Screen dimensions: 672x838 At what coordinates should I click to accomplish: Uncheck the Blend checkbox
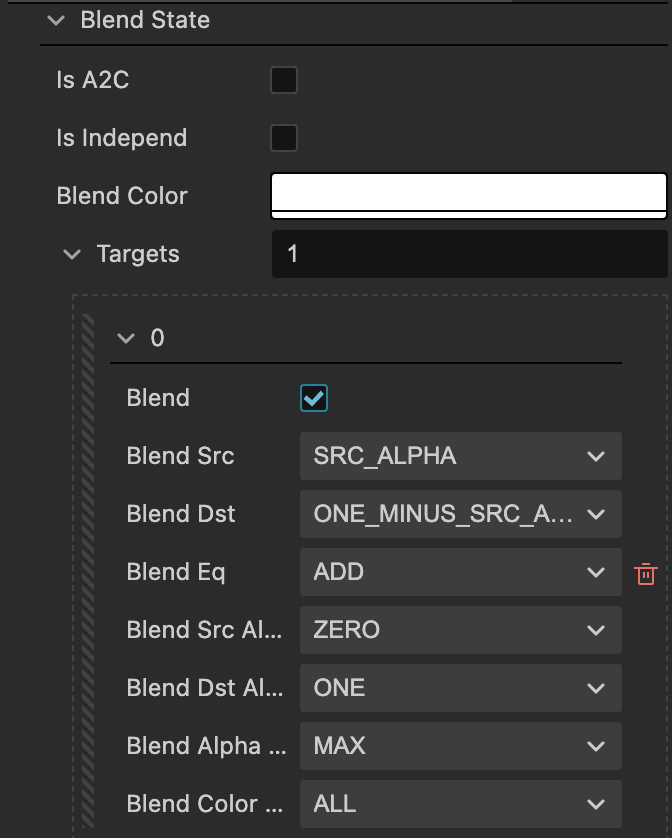314,398
